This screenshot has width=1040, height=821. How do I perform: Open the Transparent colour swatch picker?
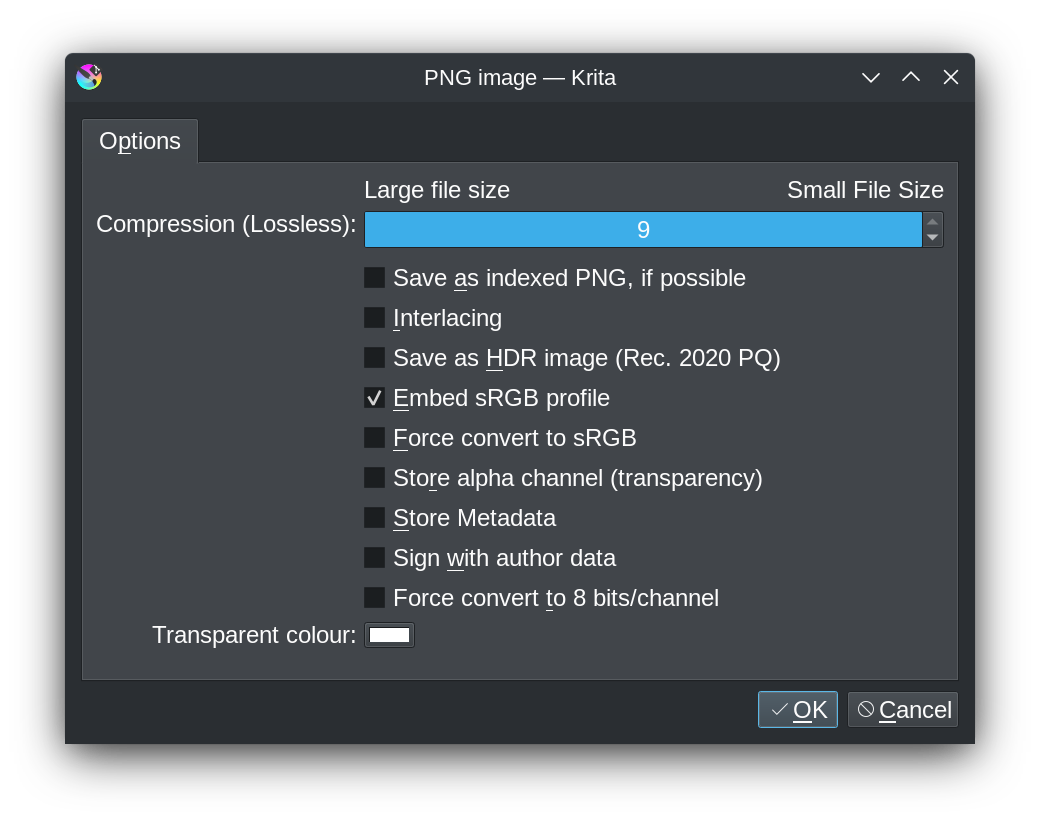point(389,635)
